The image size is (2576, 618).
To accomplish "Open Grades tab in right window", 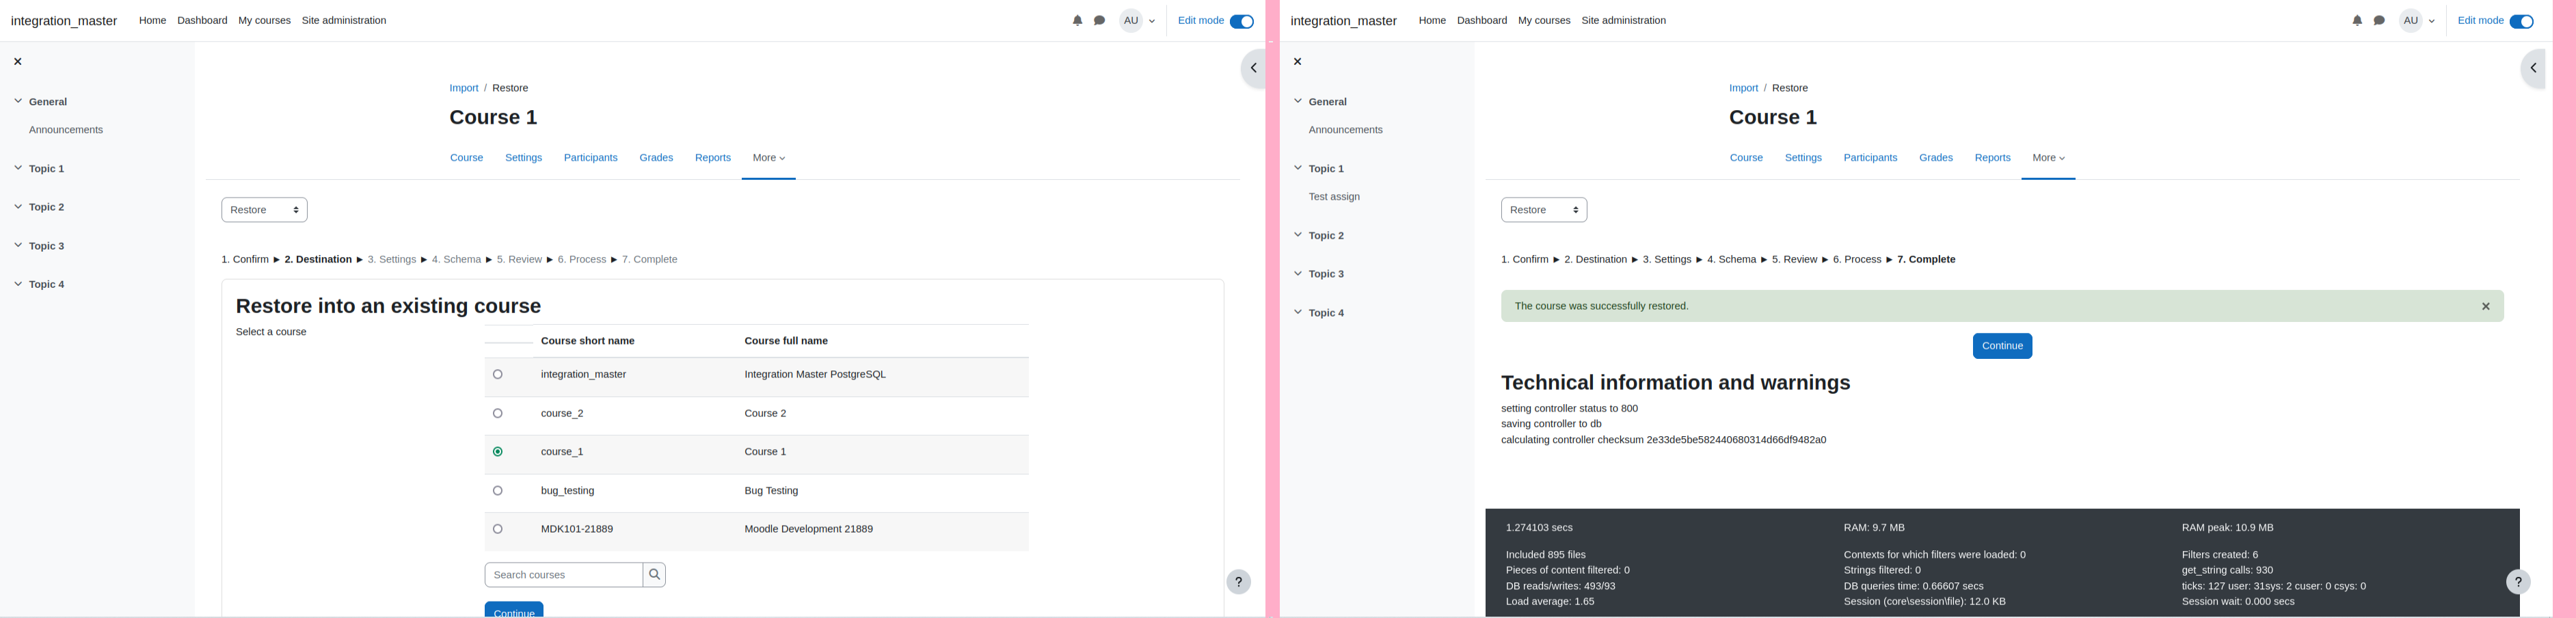I will (1936, 158).
